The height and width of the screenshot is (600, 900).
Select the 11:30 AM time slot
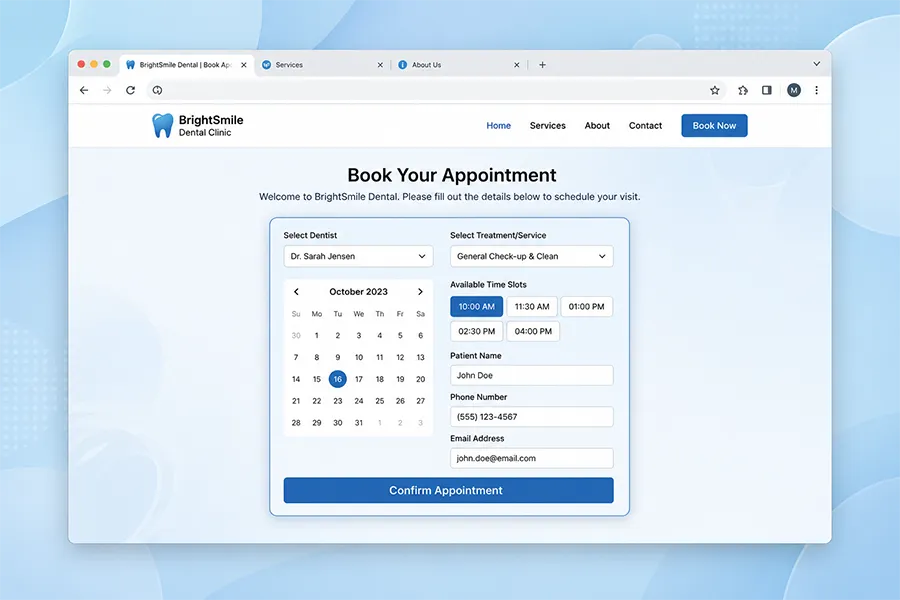[532, 307]
